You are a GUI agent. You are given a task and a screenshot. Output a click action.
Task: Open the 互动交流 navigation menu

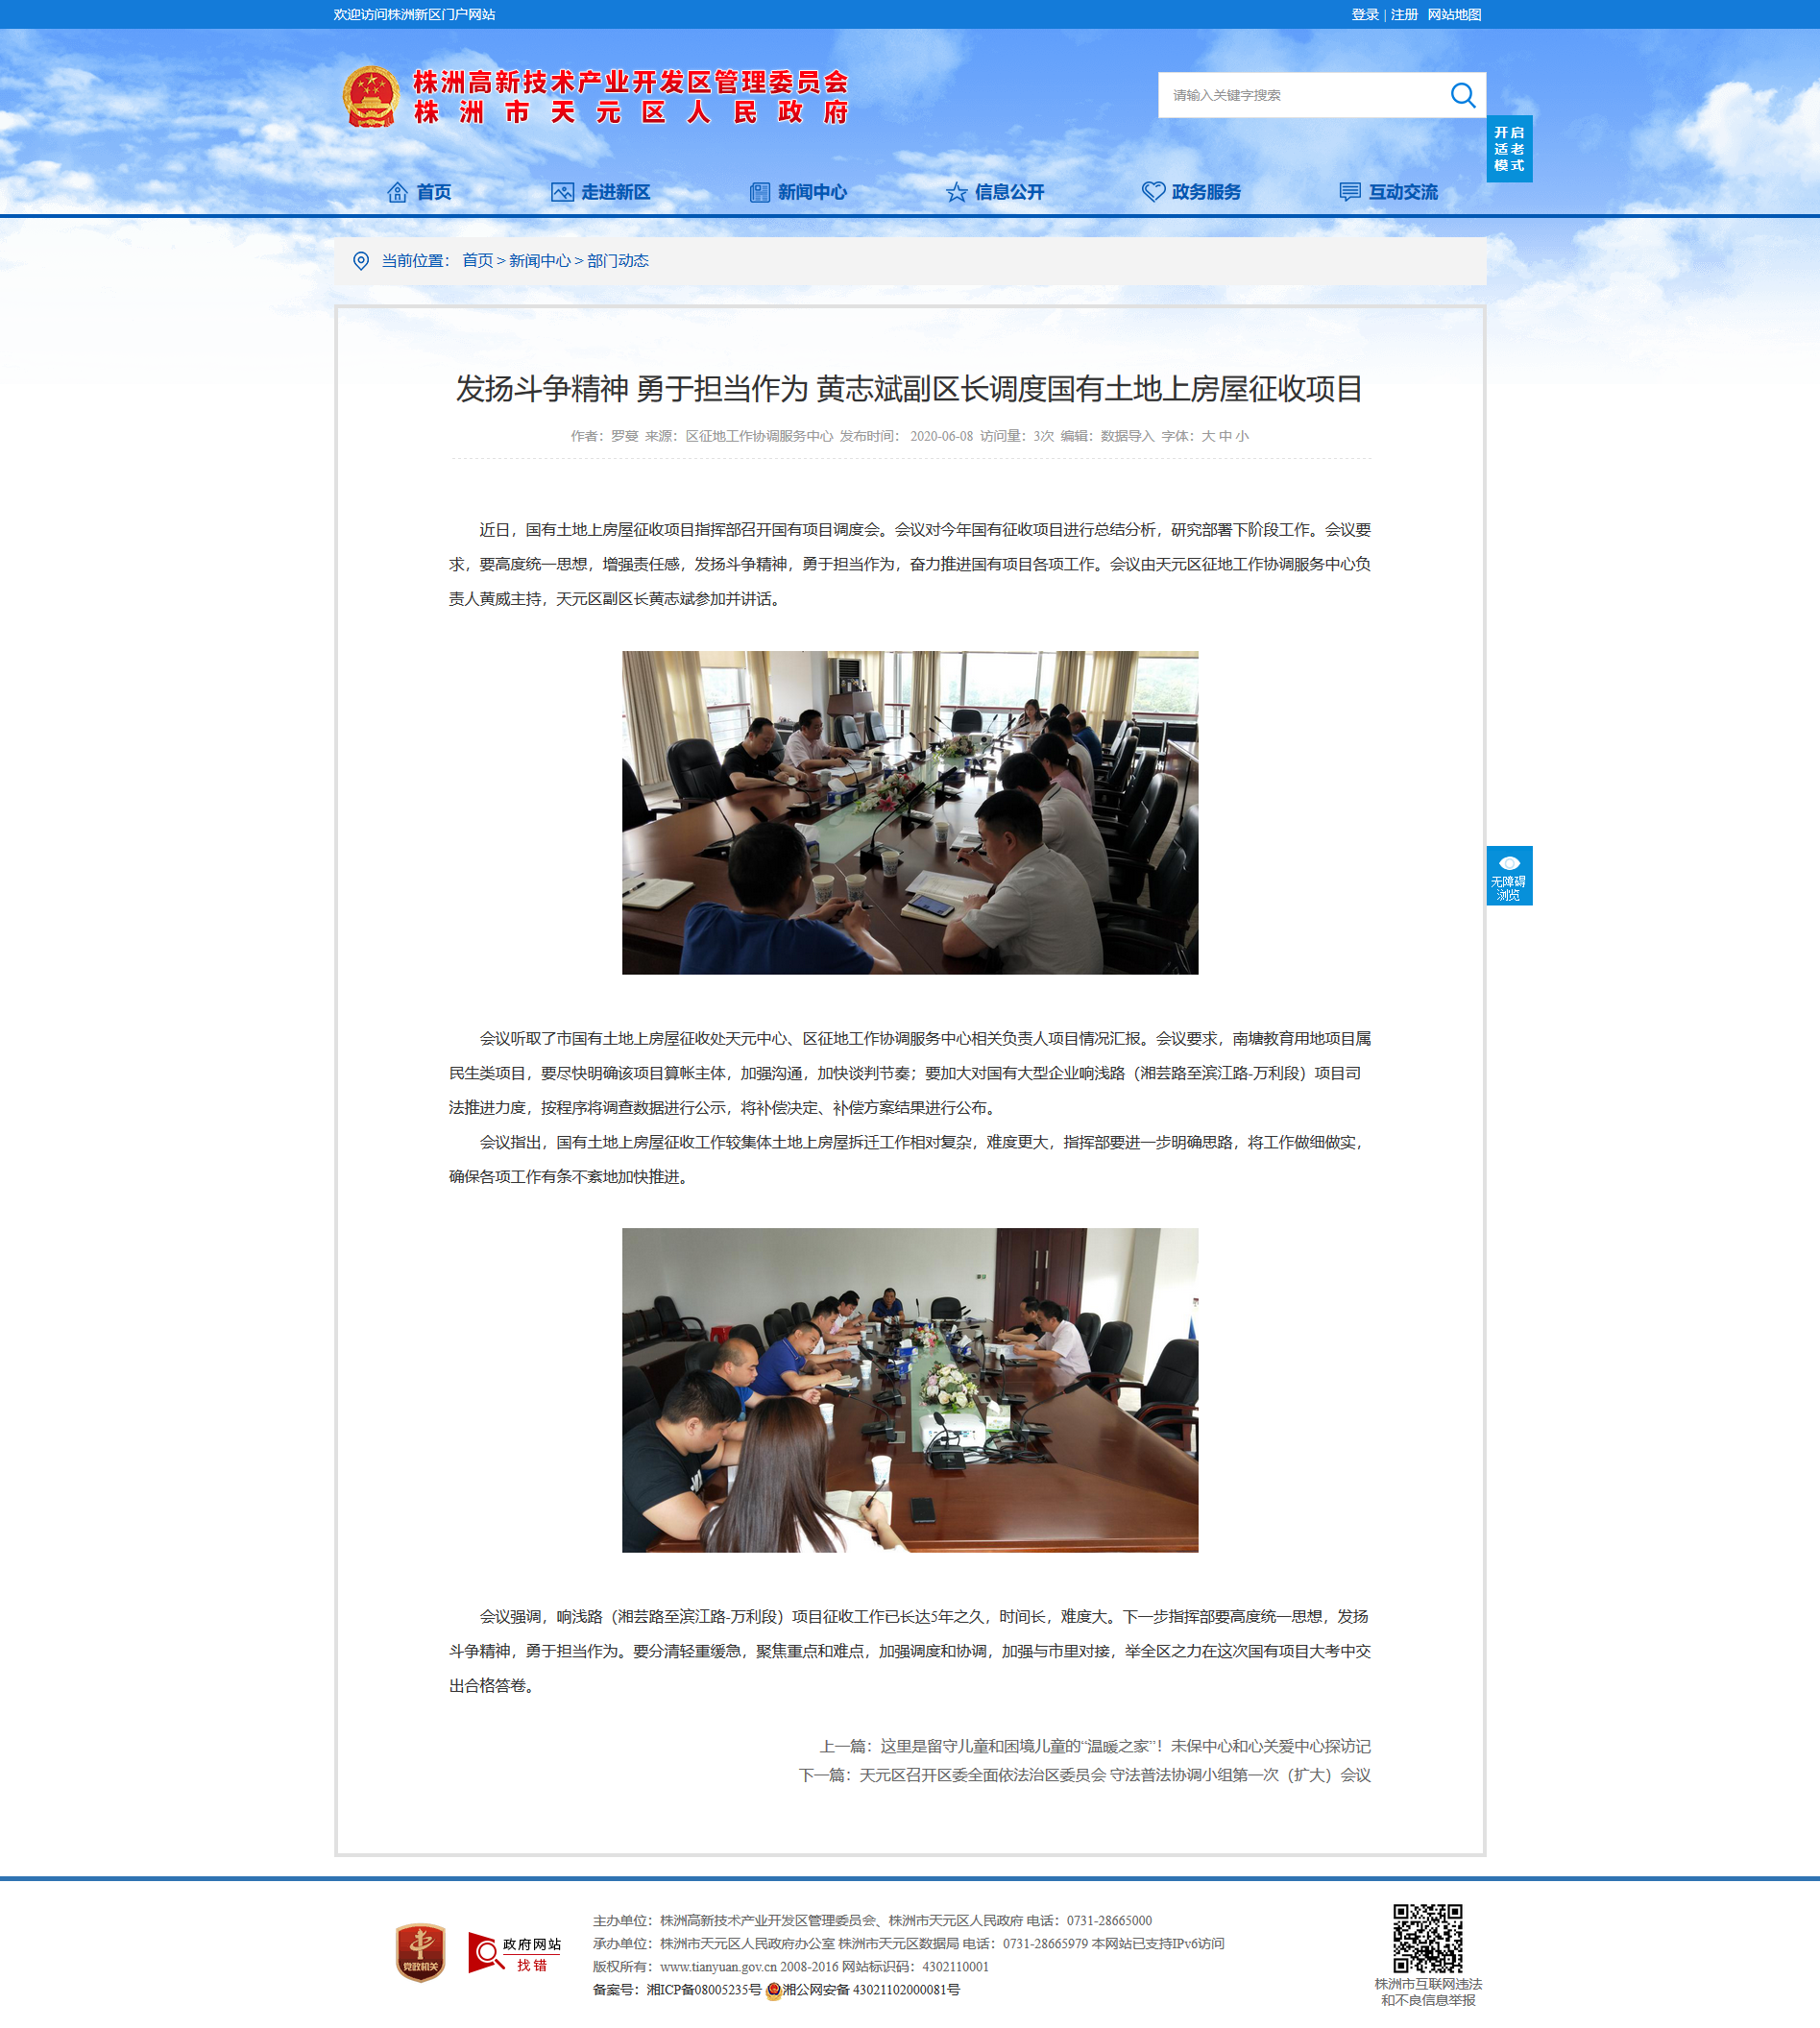pos(1389,192)
